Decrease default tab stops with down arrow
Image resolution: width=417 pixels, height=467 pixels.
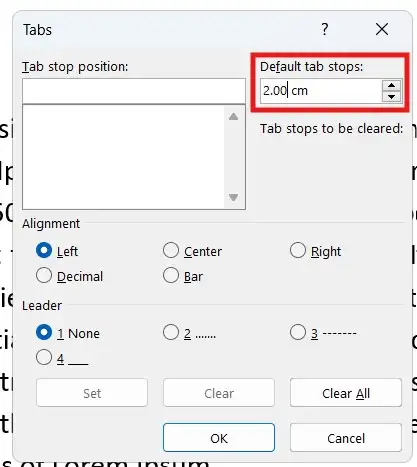pos(392,96)
